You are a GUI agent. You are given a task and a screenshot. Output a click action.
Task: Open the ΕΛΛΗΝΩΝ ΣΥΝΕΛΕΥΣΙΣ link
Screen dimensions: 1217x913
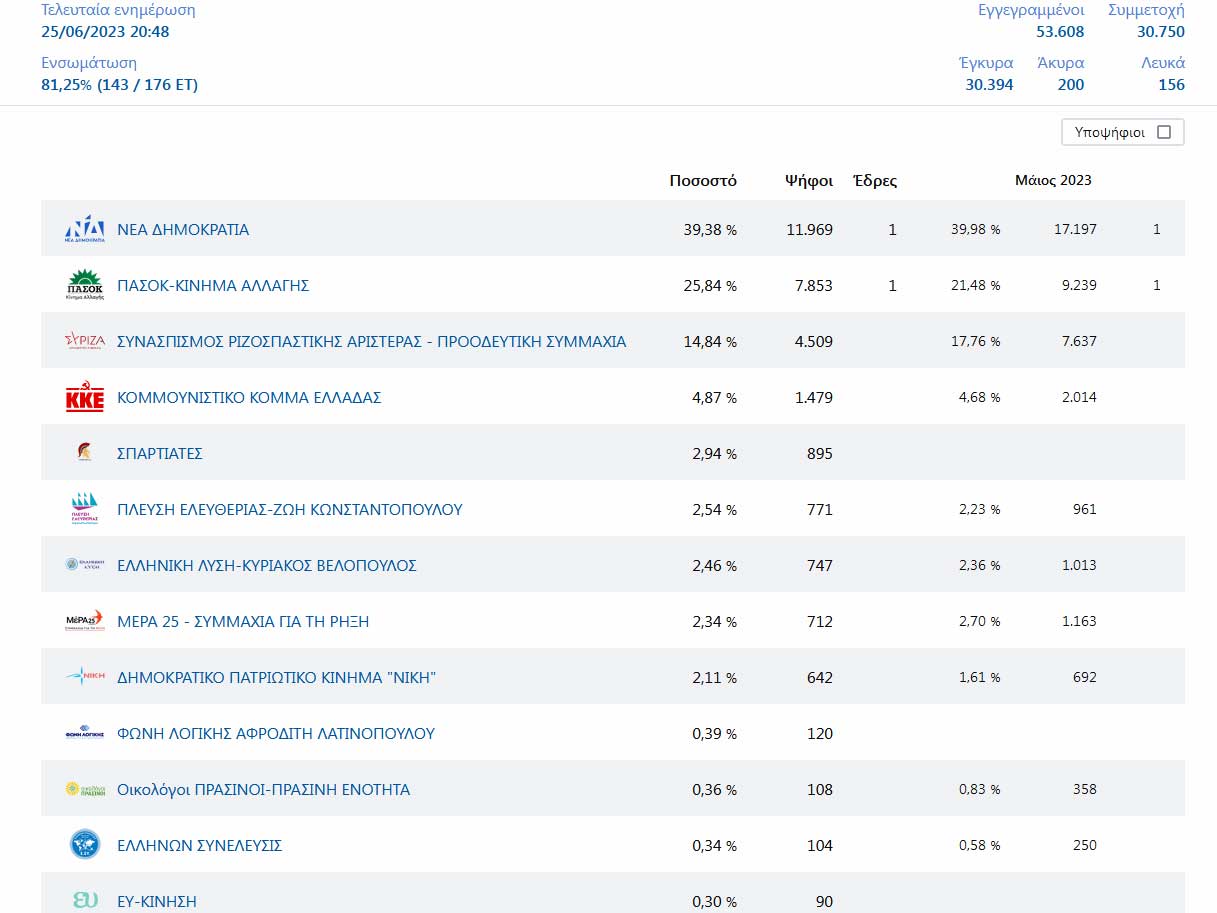200,845
